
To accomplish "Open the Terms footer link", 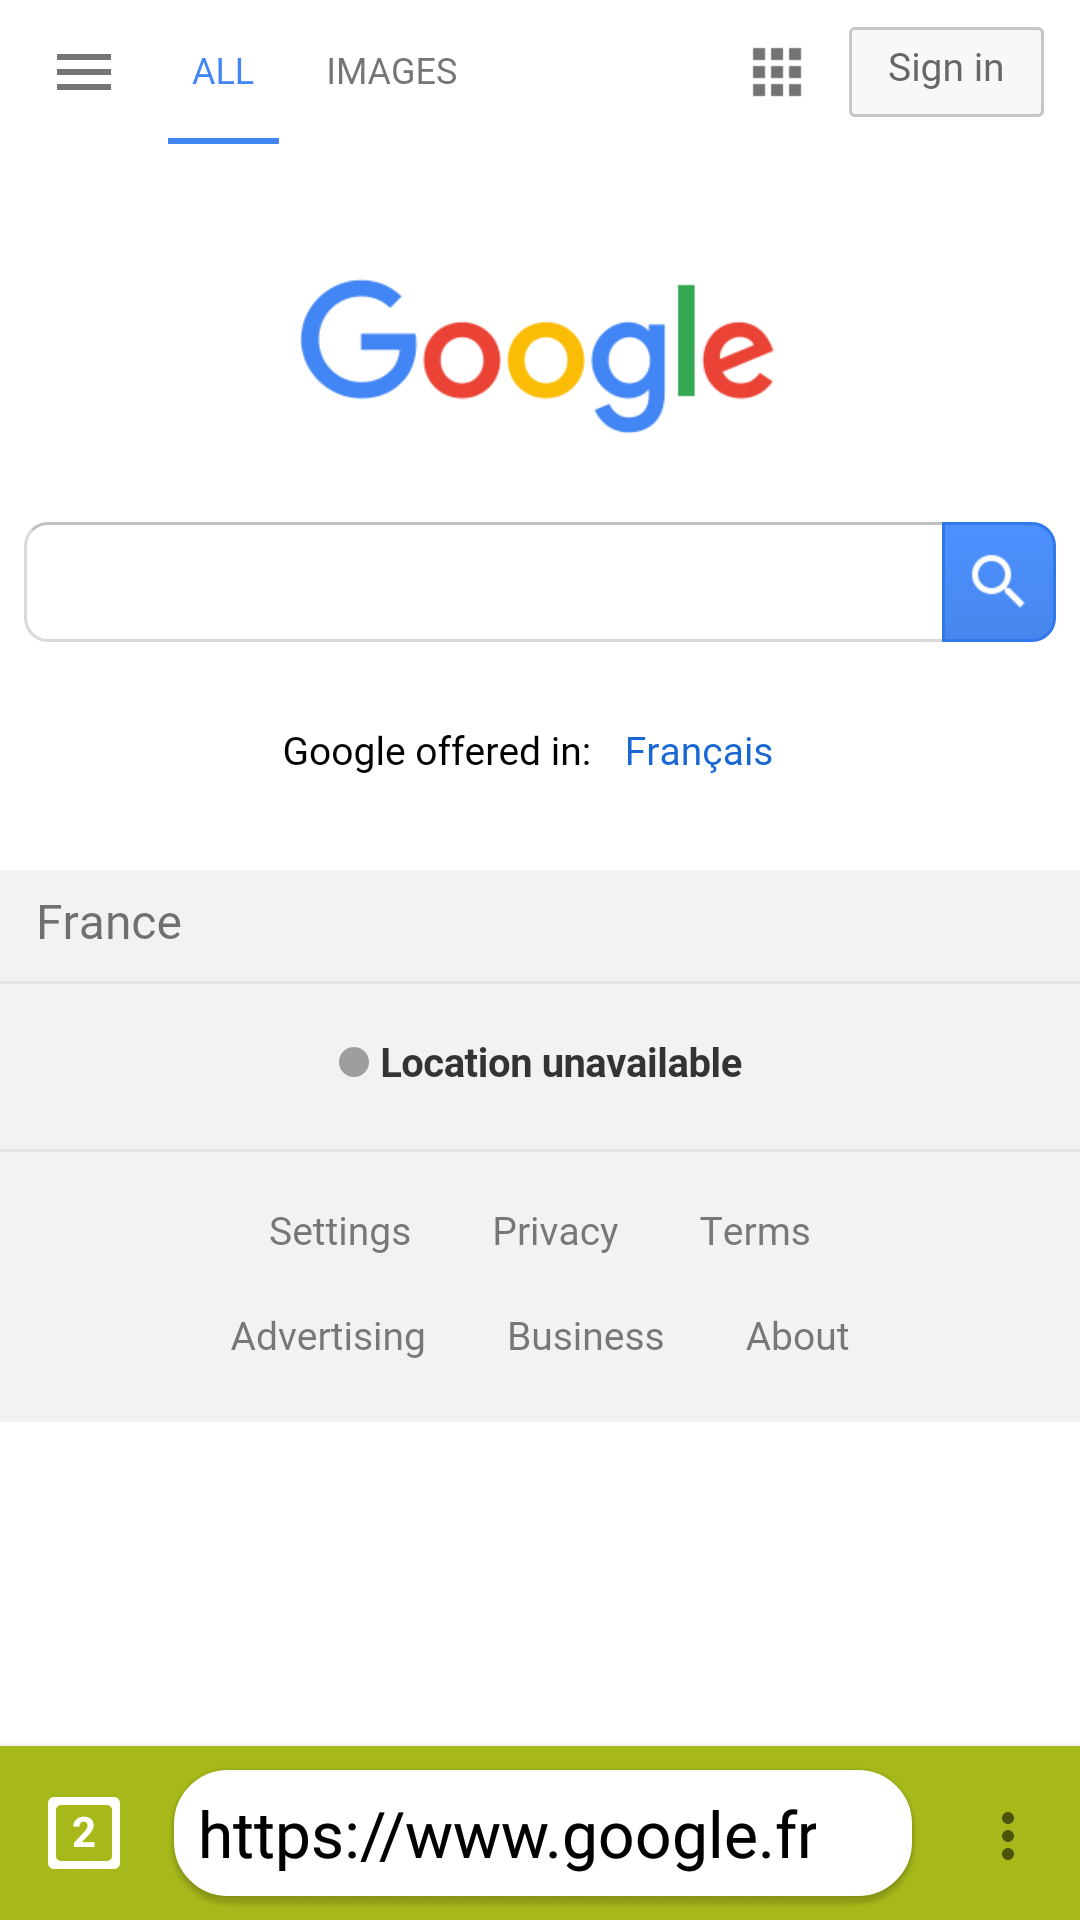I will (755, 1232).
